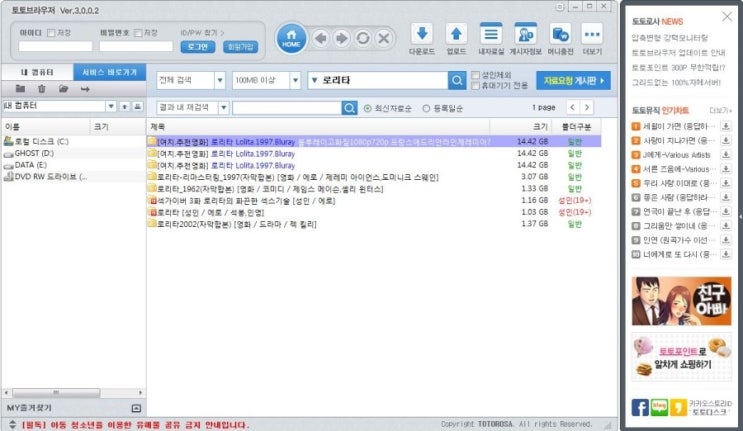Select the 최신자료순 radio button
Screen dimensions: 743x431
point(367,108)
